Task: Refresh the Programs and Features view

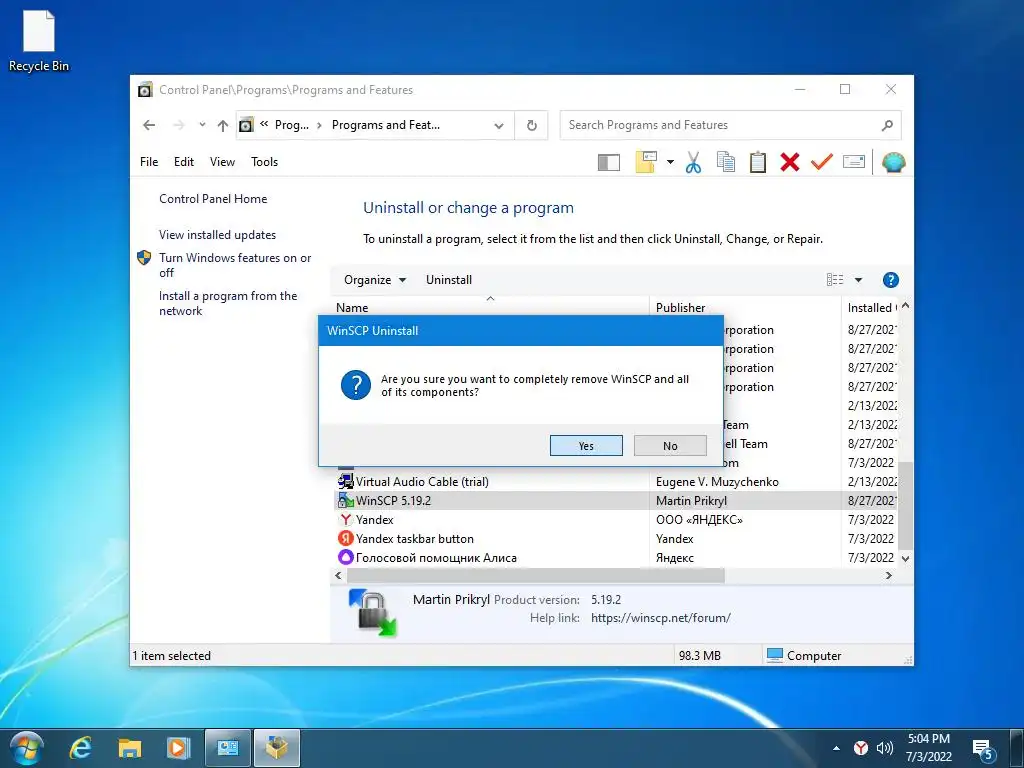Action: [x=532, y=125]
